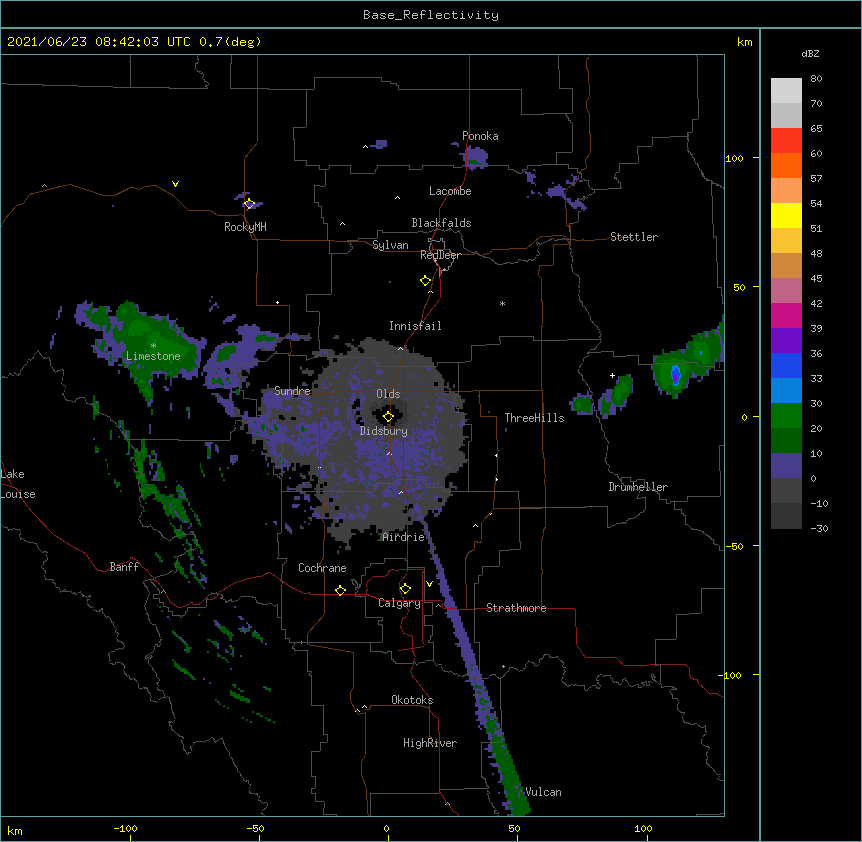Click the HighRiver label
The image size is (862, 842).
coord(430,743)
